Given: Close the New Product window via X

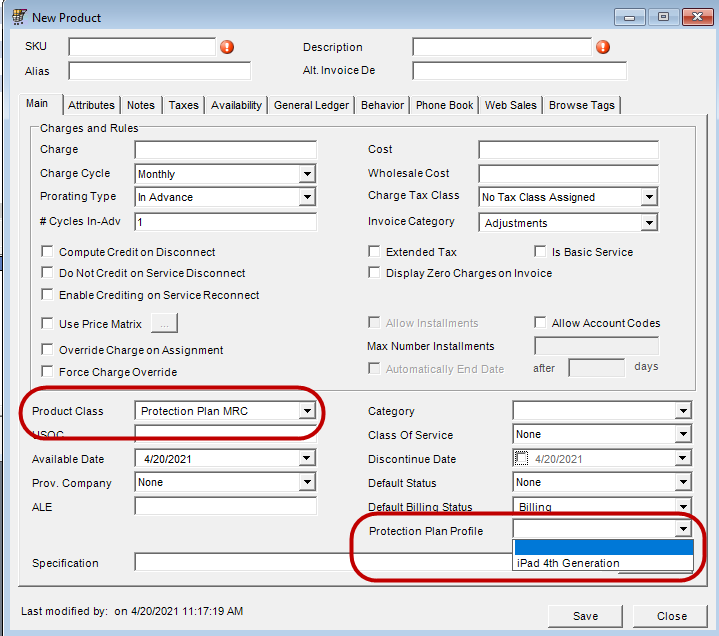Looking at the screenshot, I should coord(697,17).
